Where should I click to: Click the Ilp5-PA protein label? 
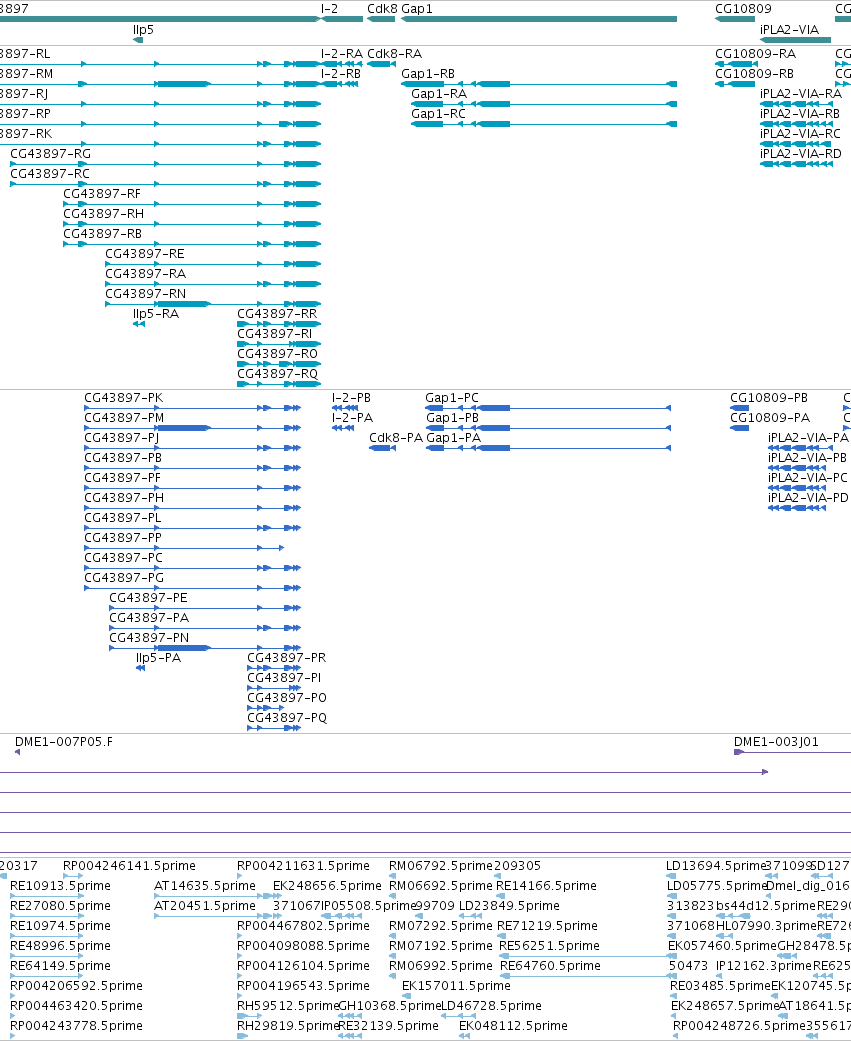pos(158,657)
